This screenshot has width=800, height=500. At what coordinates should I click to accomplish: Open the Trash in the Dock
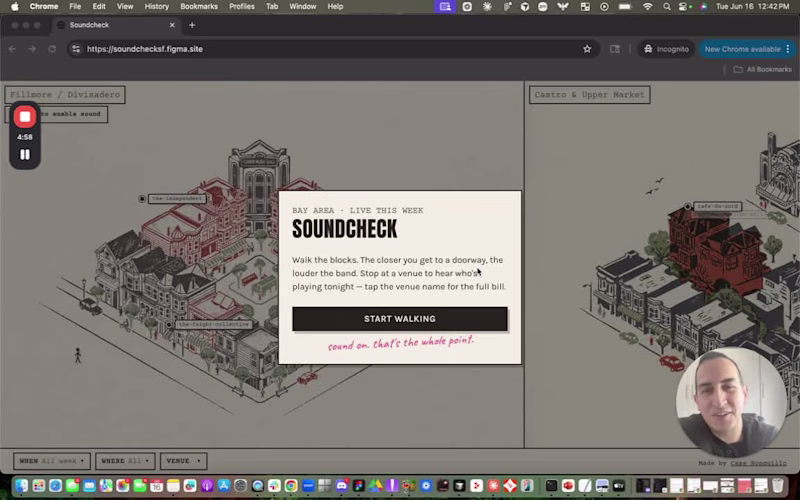pos(777,486)
